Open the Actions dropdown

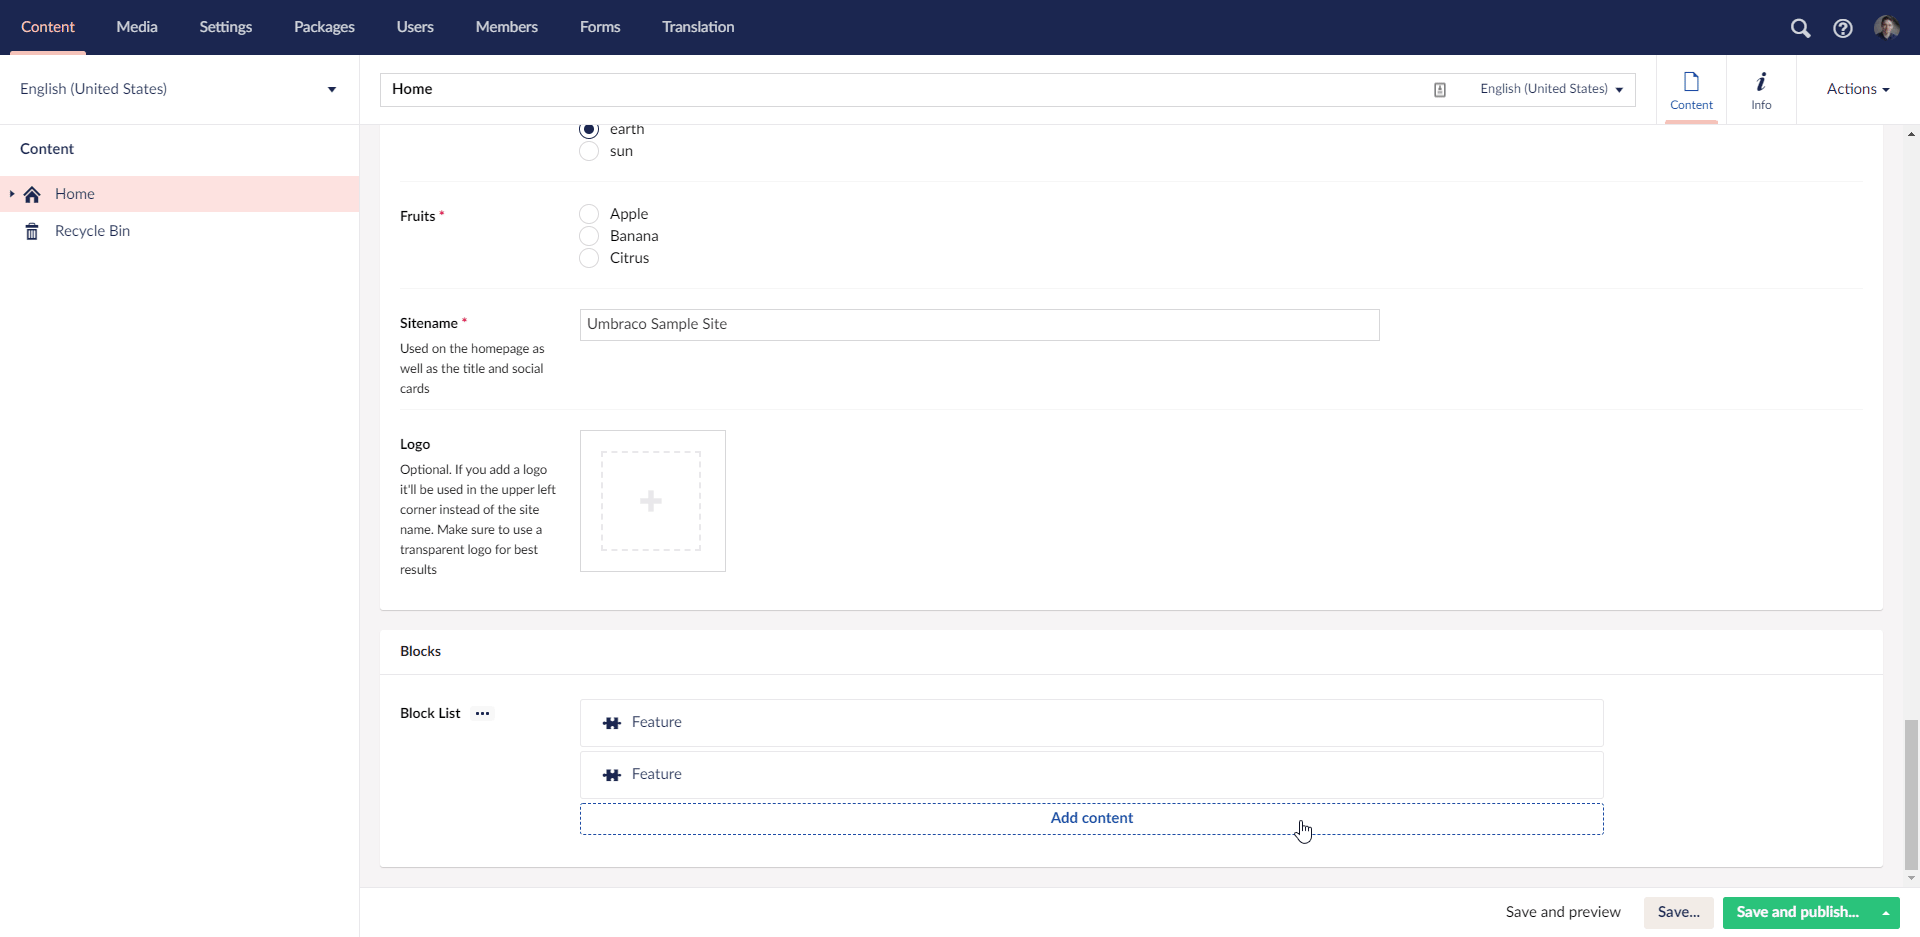tap(1857, 89)
